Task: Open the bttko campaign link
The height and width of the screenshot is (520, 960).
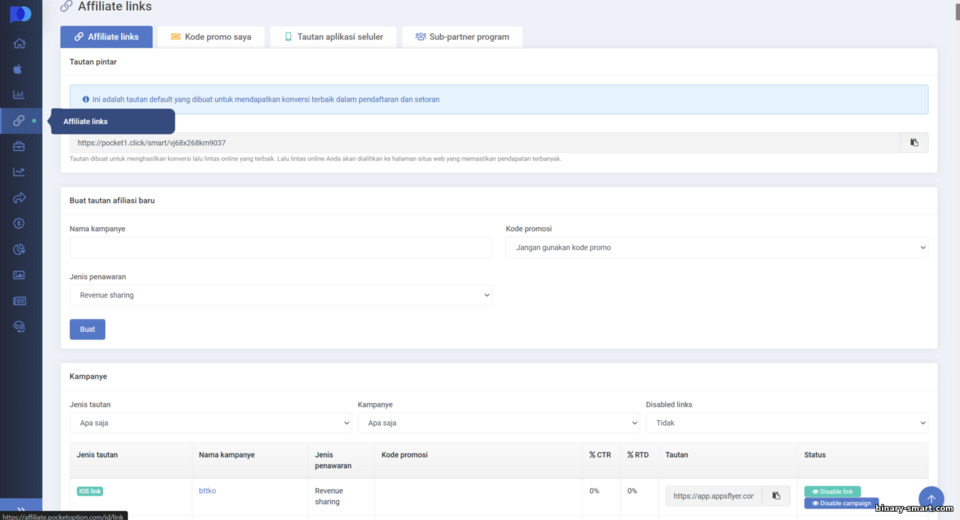Action: point(208,491)
